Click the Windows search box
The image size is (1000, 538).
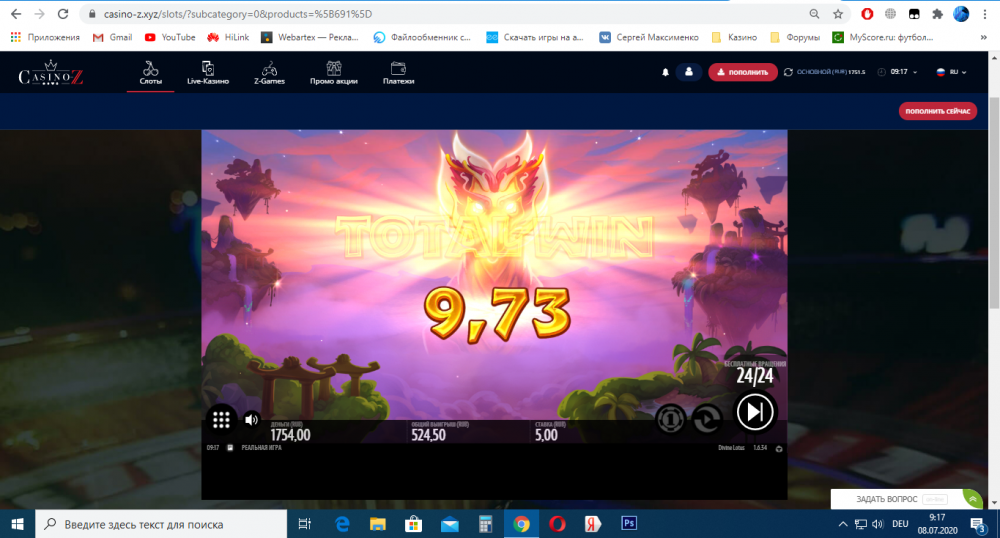click(161, 524)
